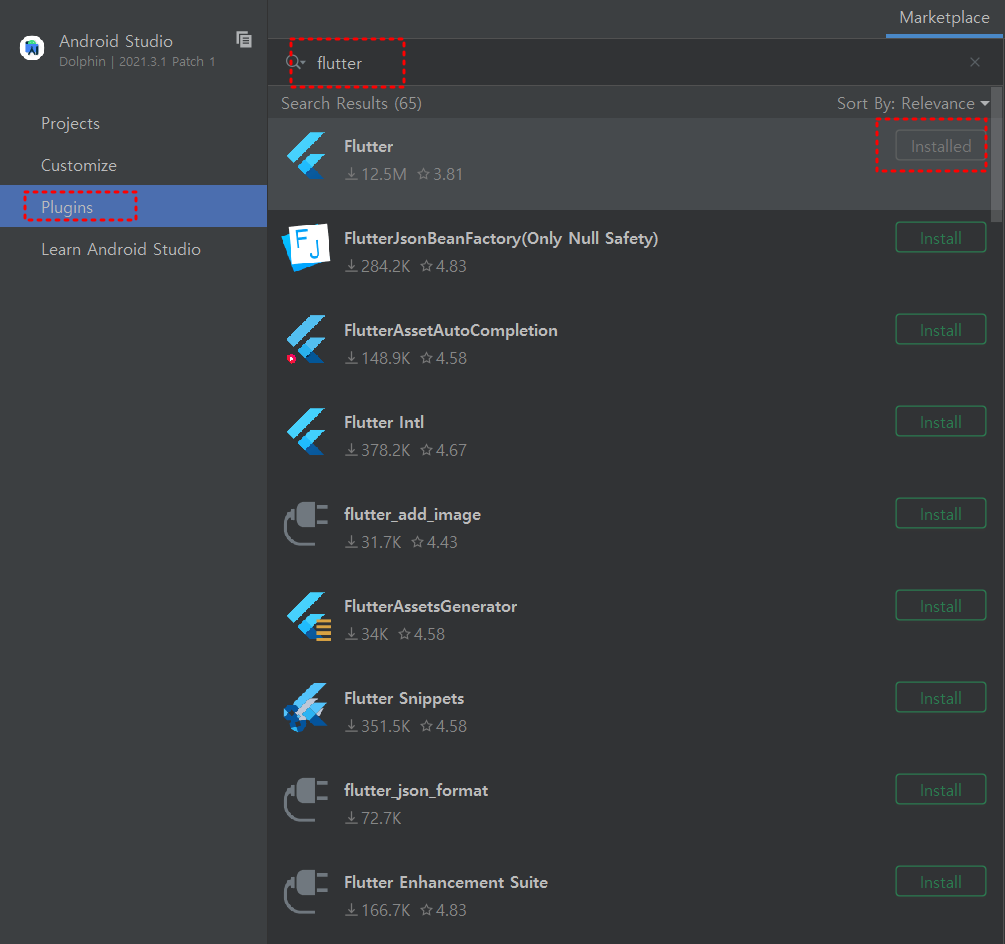Click the plugin list vertical scrollbar

tap(997, 155)
